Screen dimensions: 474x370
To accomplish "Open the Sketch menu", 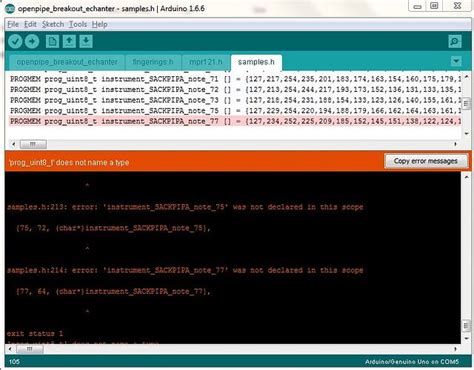I will 53,24.
